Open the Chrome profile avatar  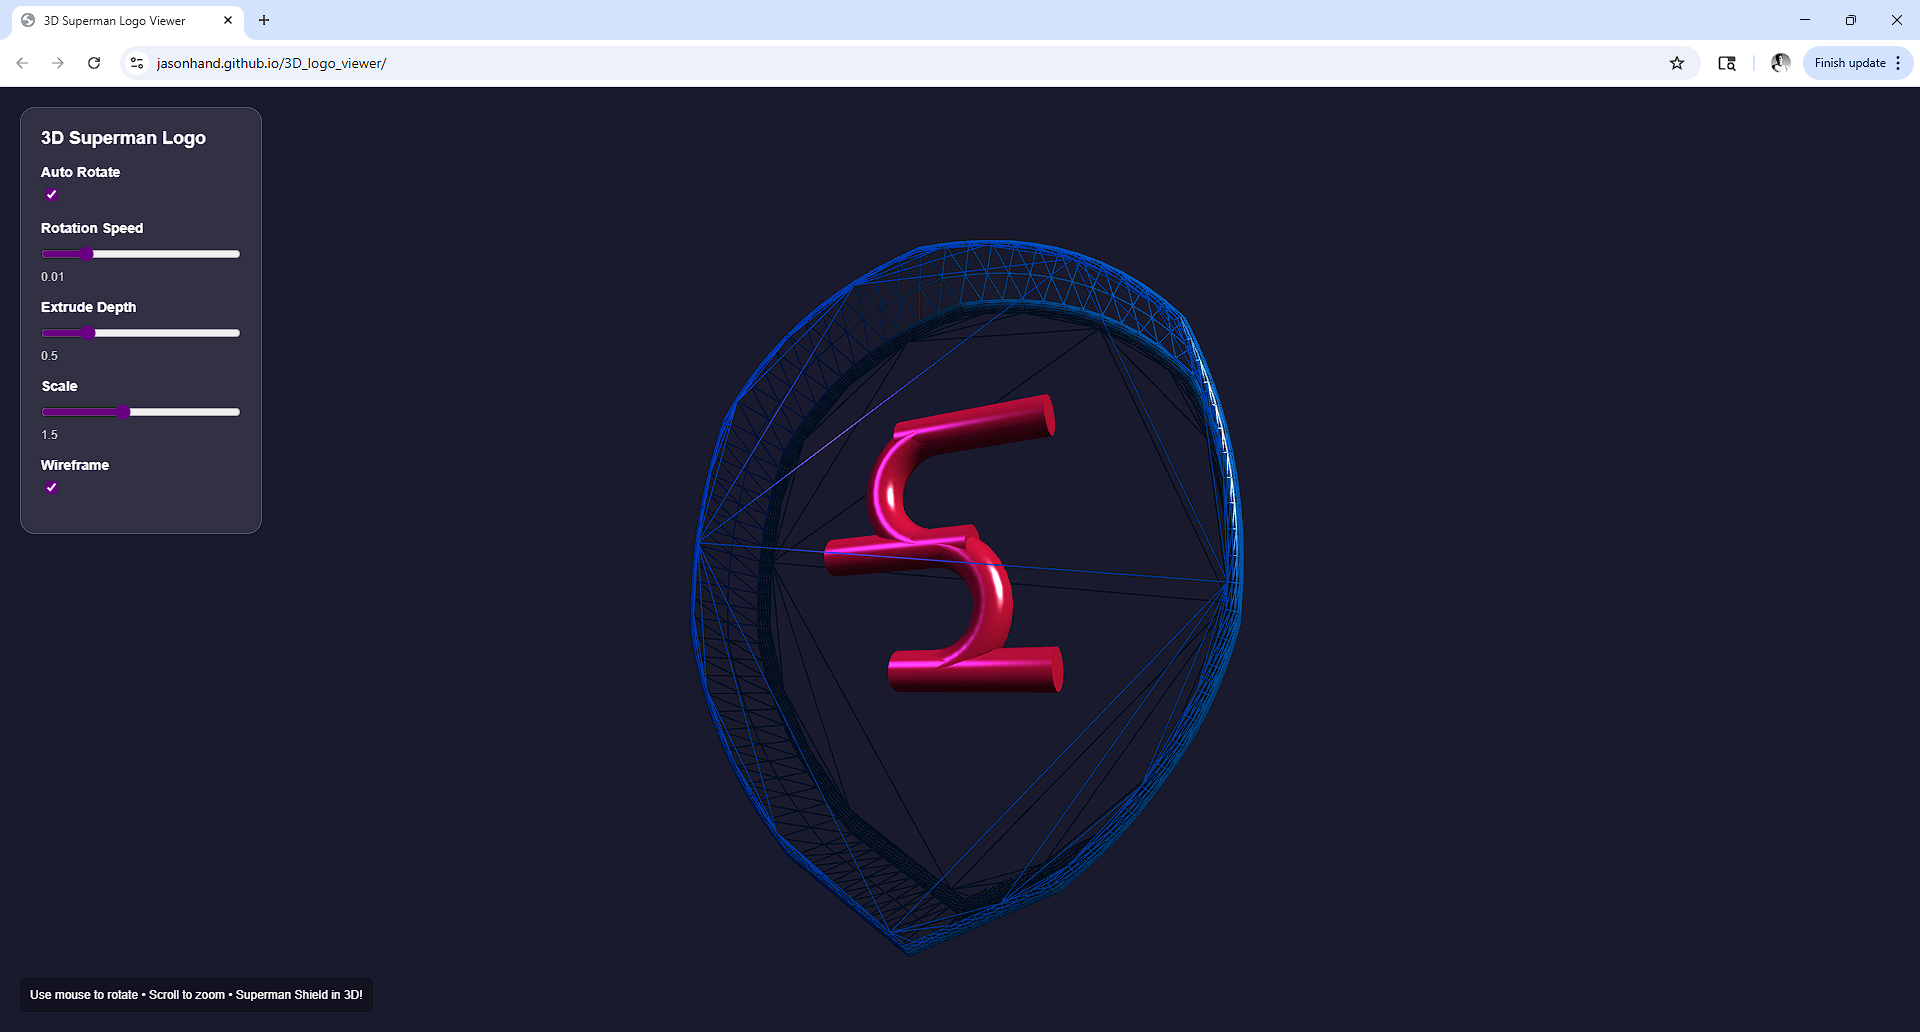[x=1780, y=63]
